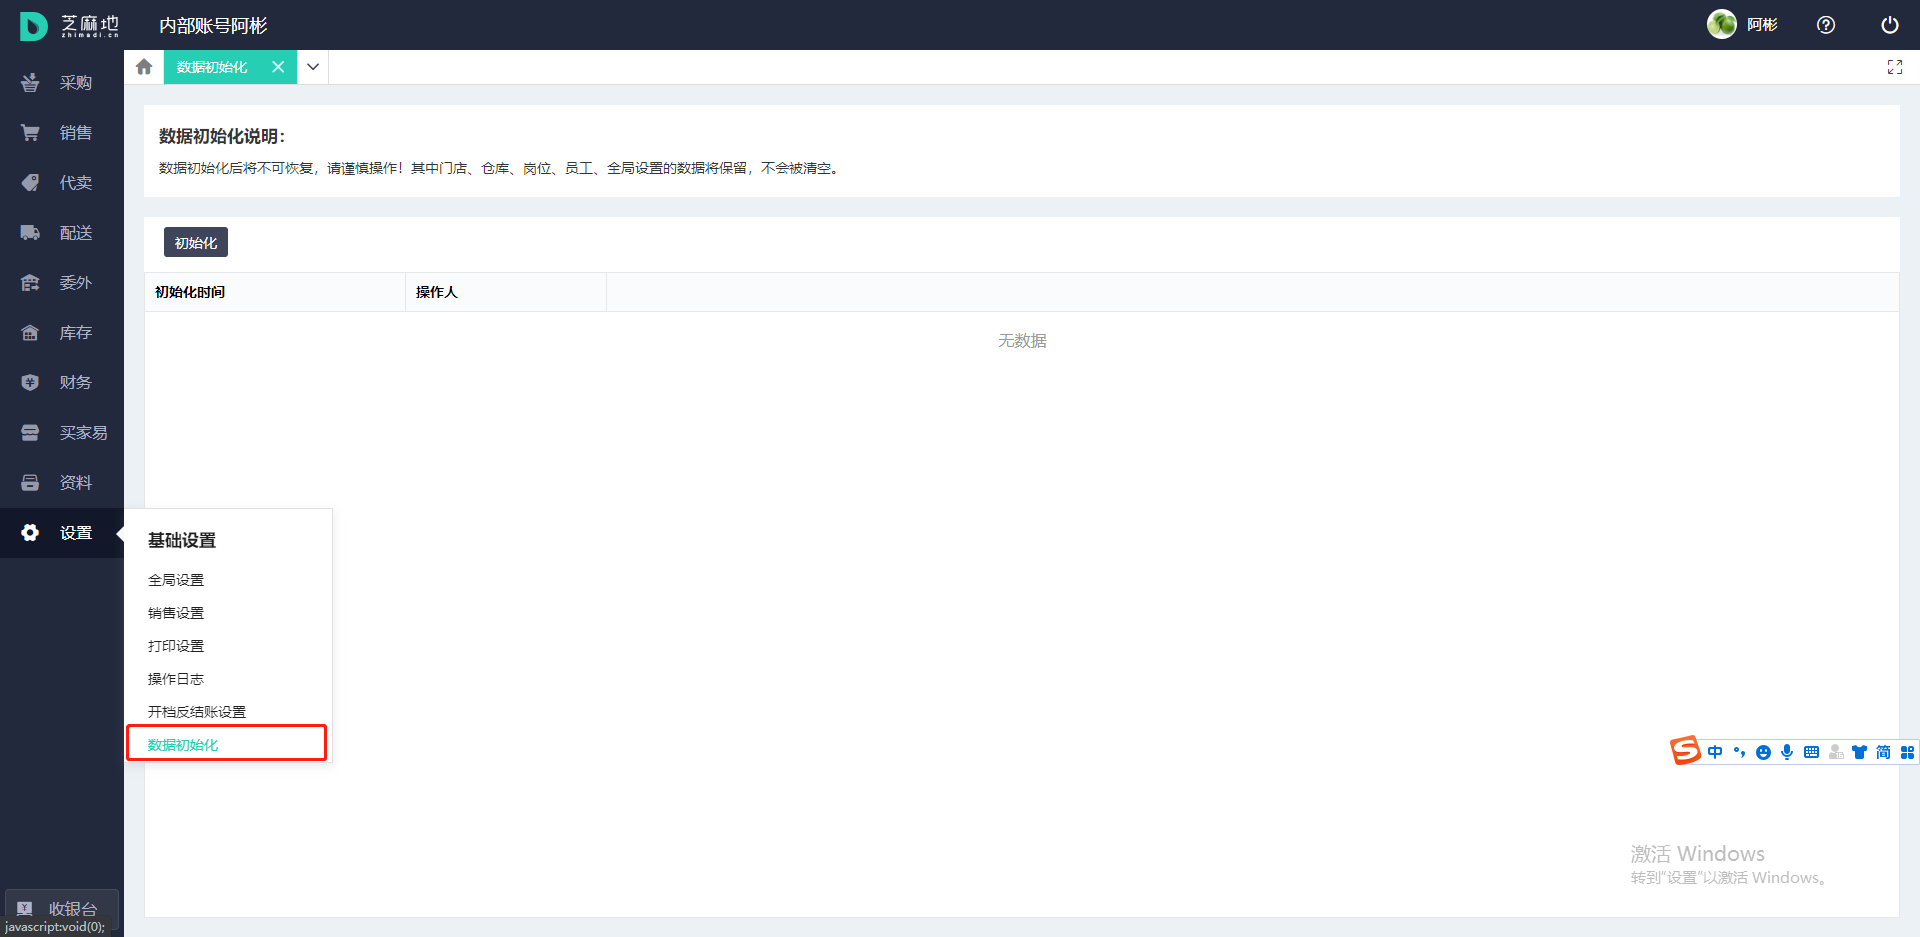The height and width of the screenshot is (937, 1920).
Task: Click the IME user account icon
Action: pos(1836,752)
